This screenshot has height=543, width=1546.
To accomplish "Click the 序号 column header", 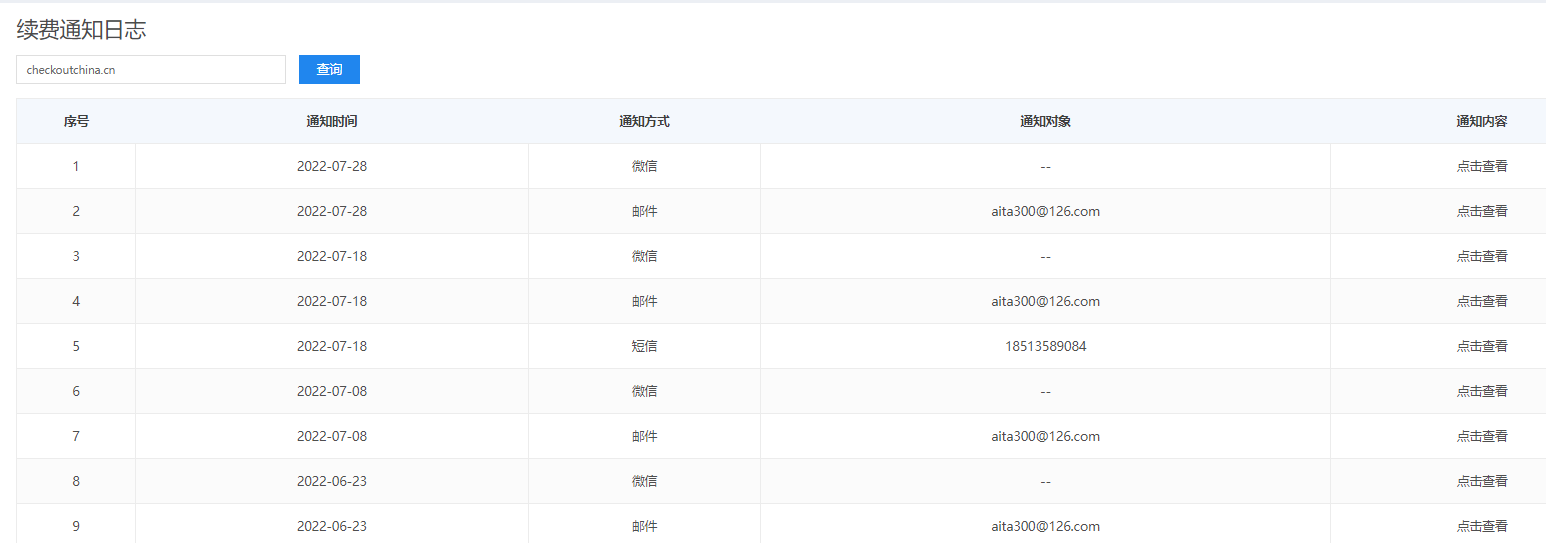I will (x=76, y=122).
